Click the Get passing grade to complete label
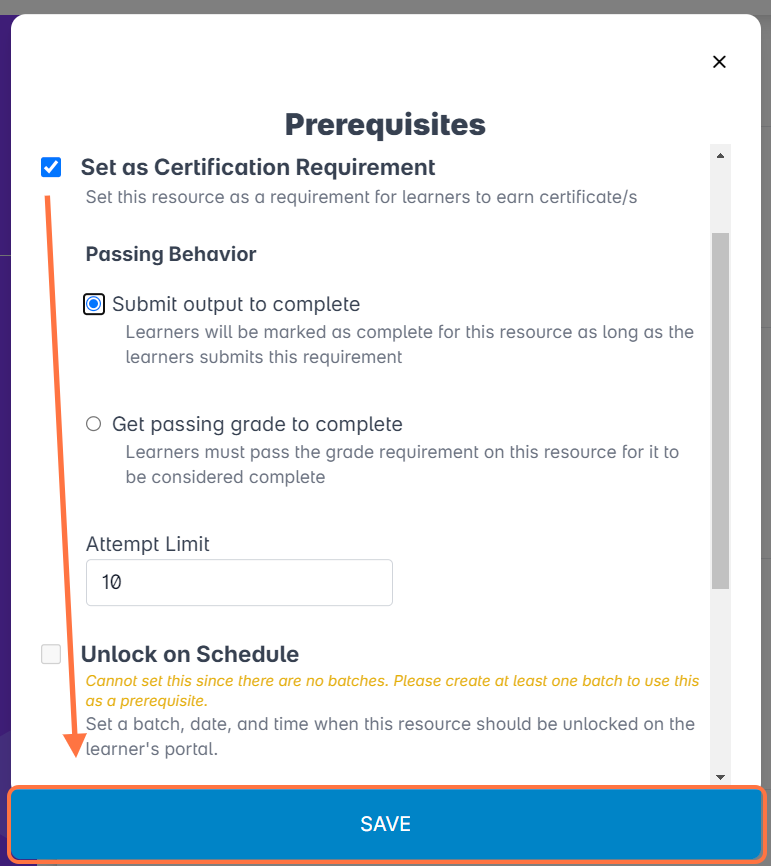This screenshot has width=771, height=866. 257,424
